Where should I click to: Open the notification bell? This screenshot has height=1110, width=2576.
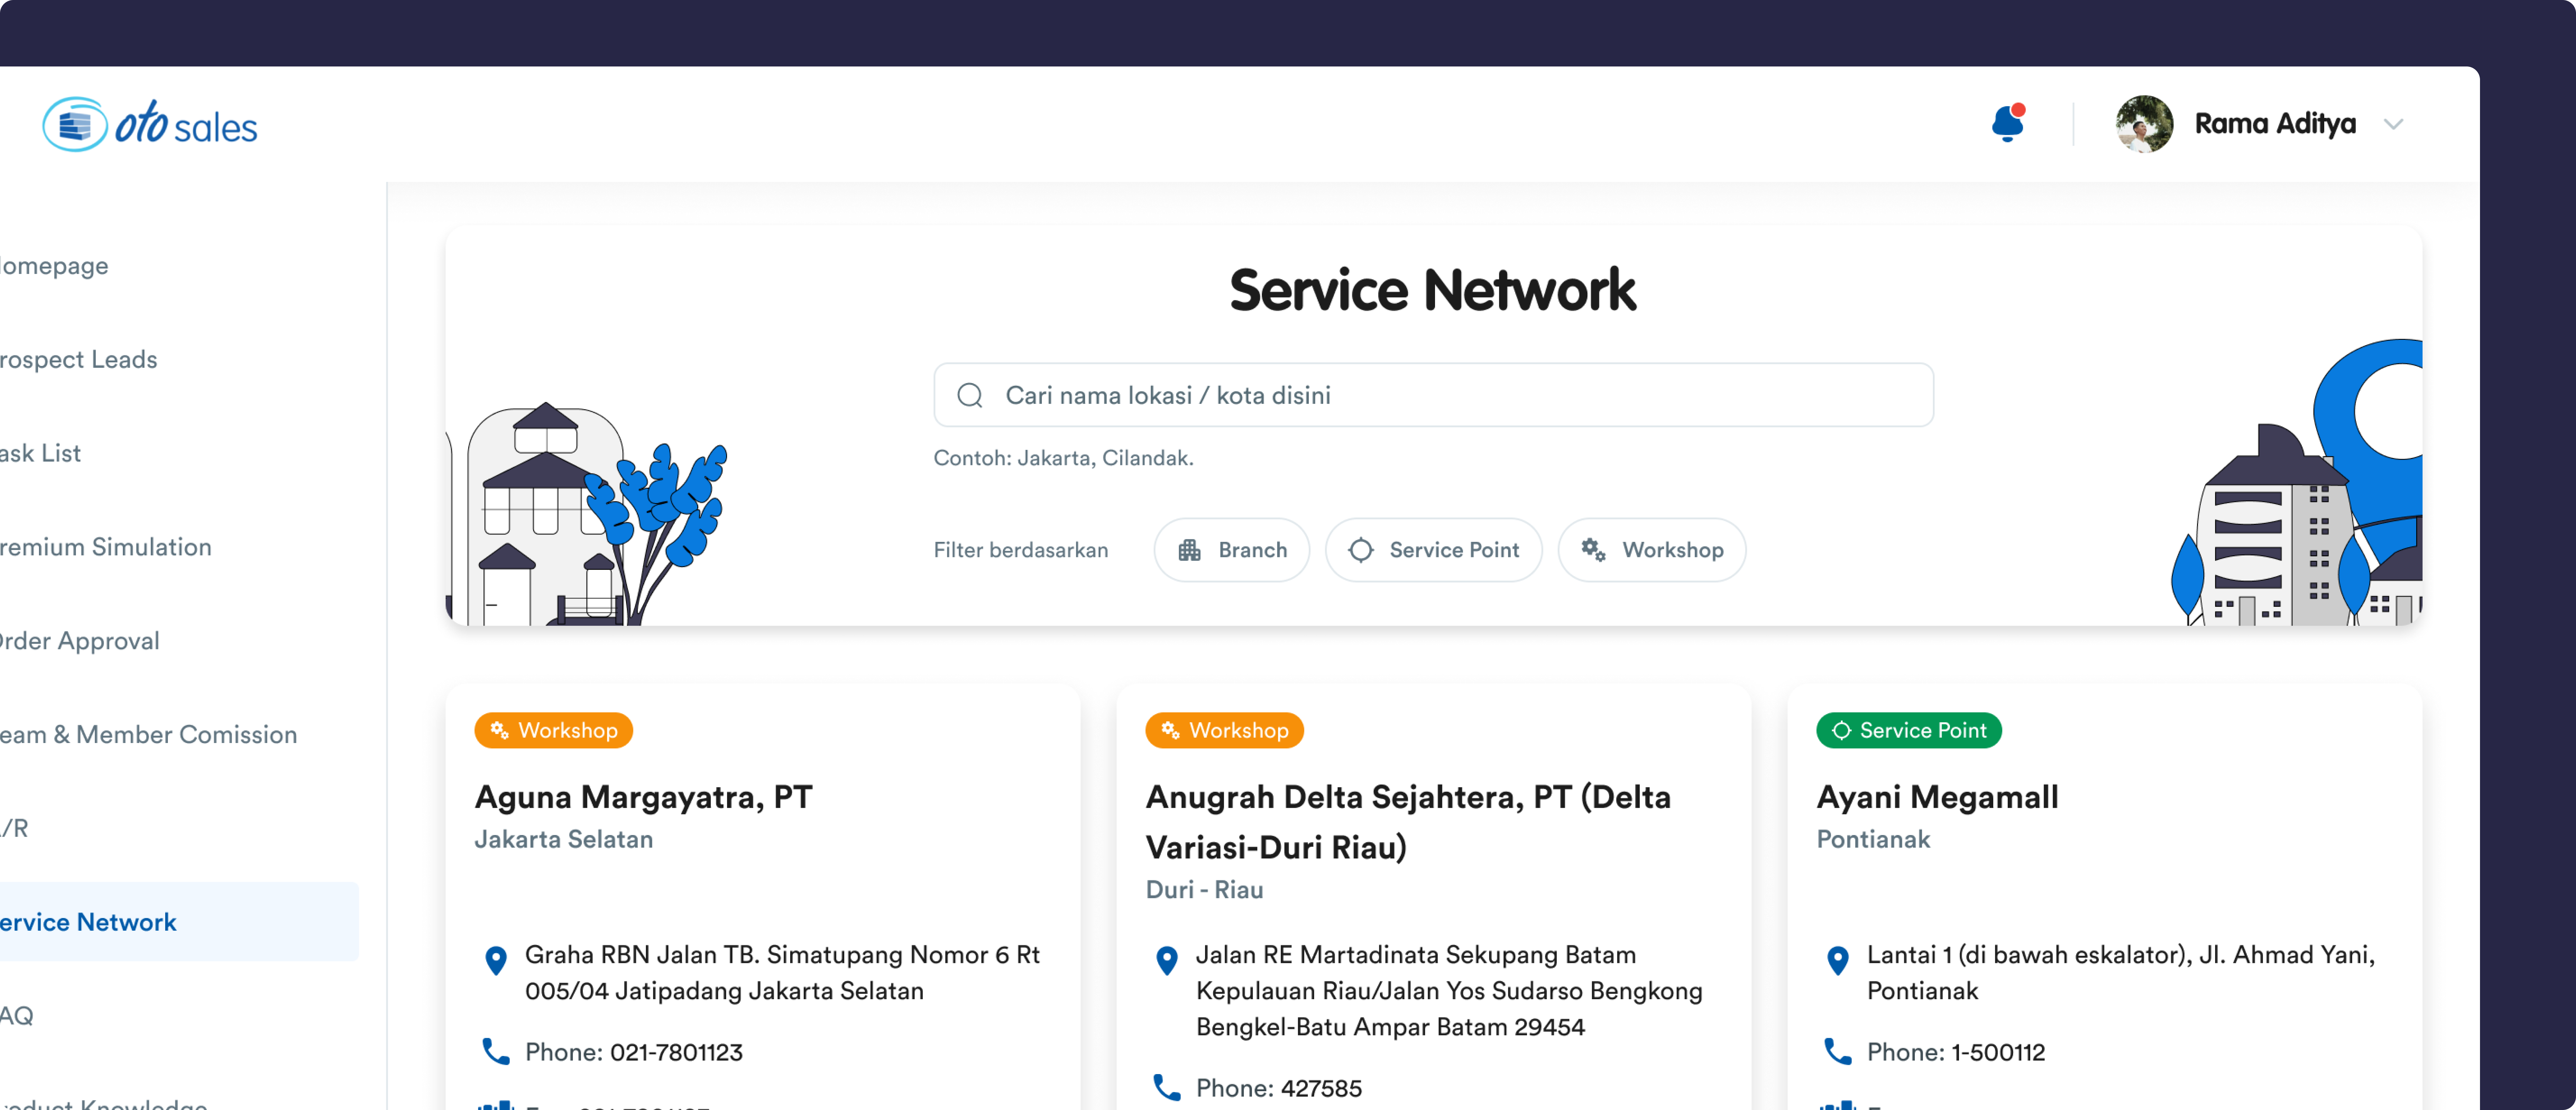(2007, 124)
